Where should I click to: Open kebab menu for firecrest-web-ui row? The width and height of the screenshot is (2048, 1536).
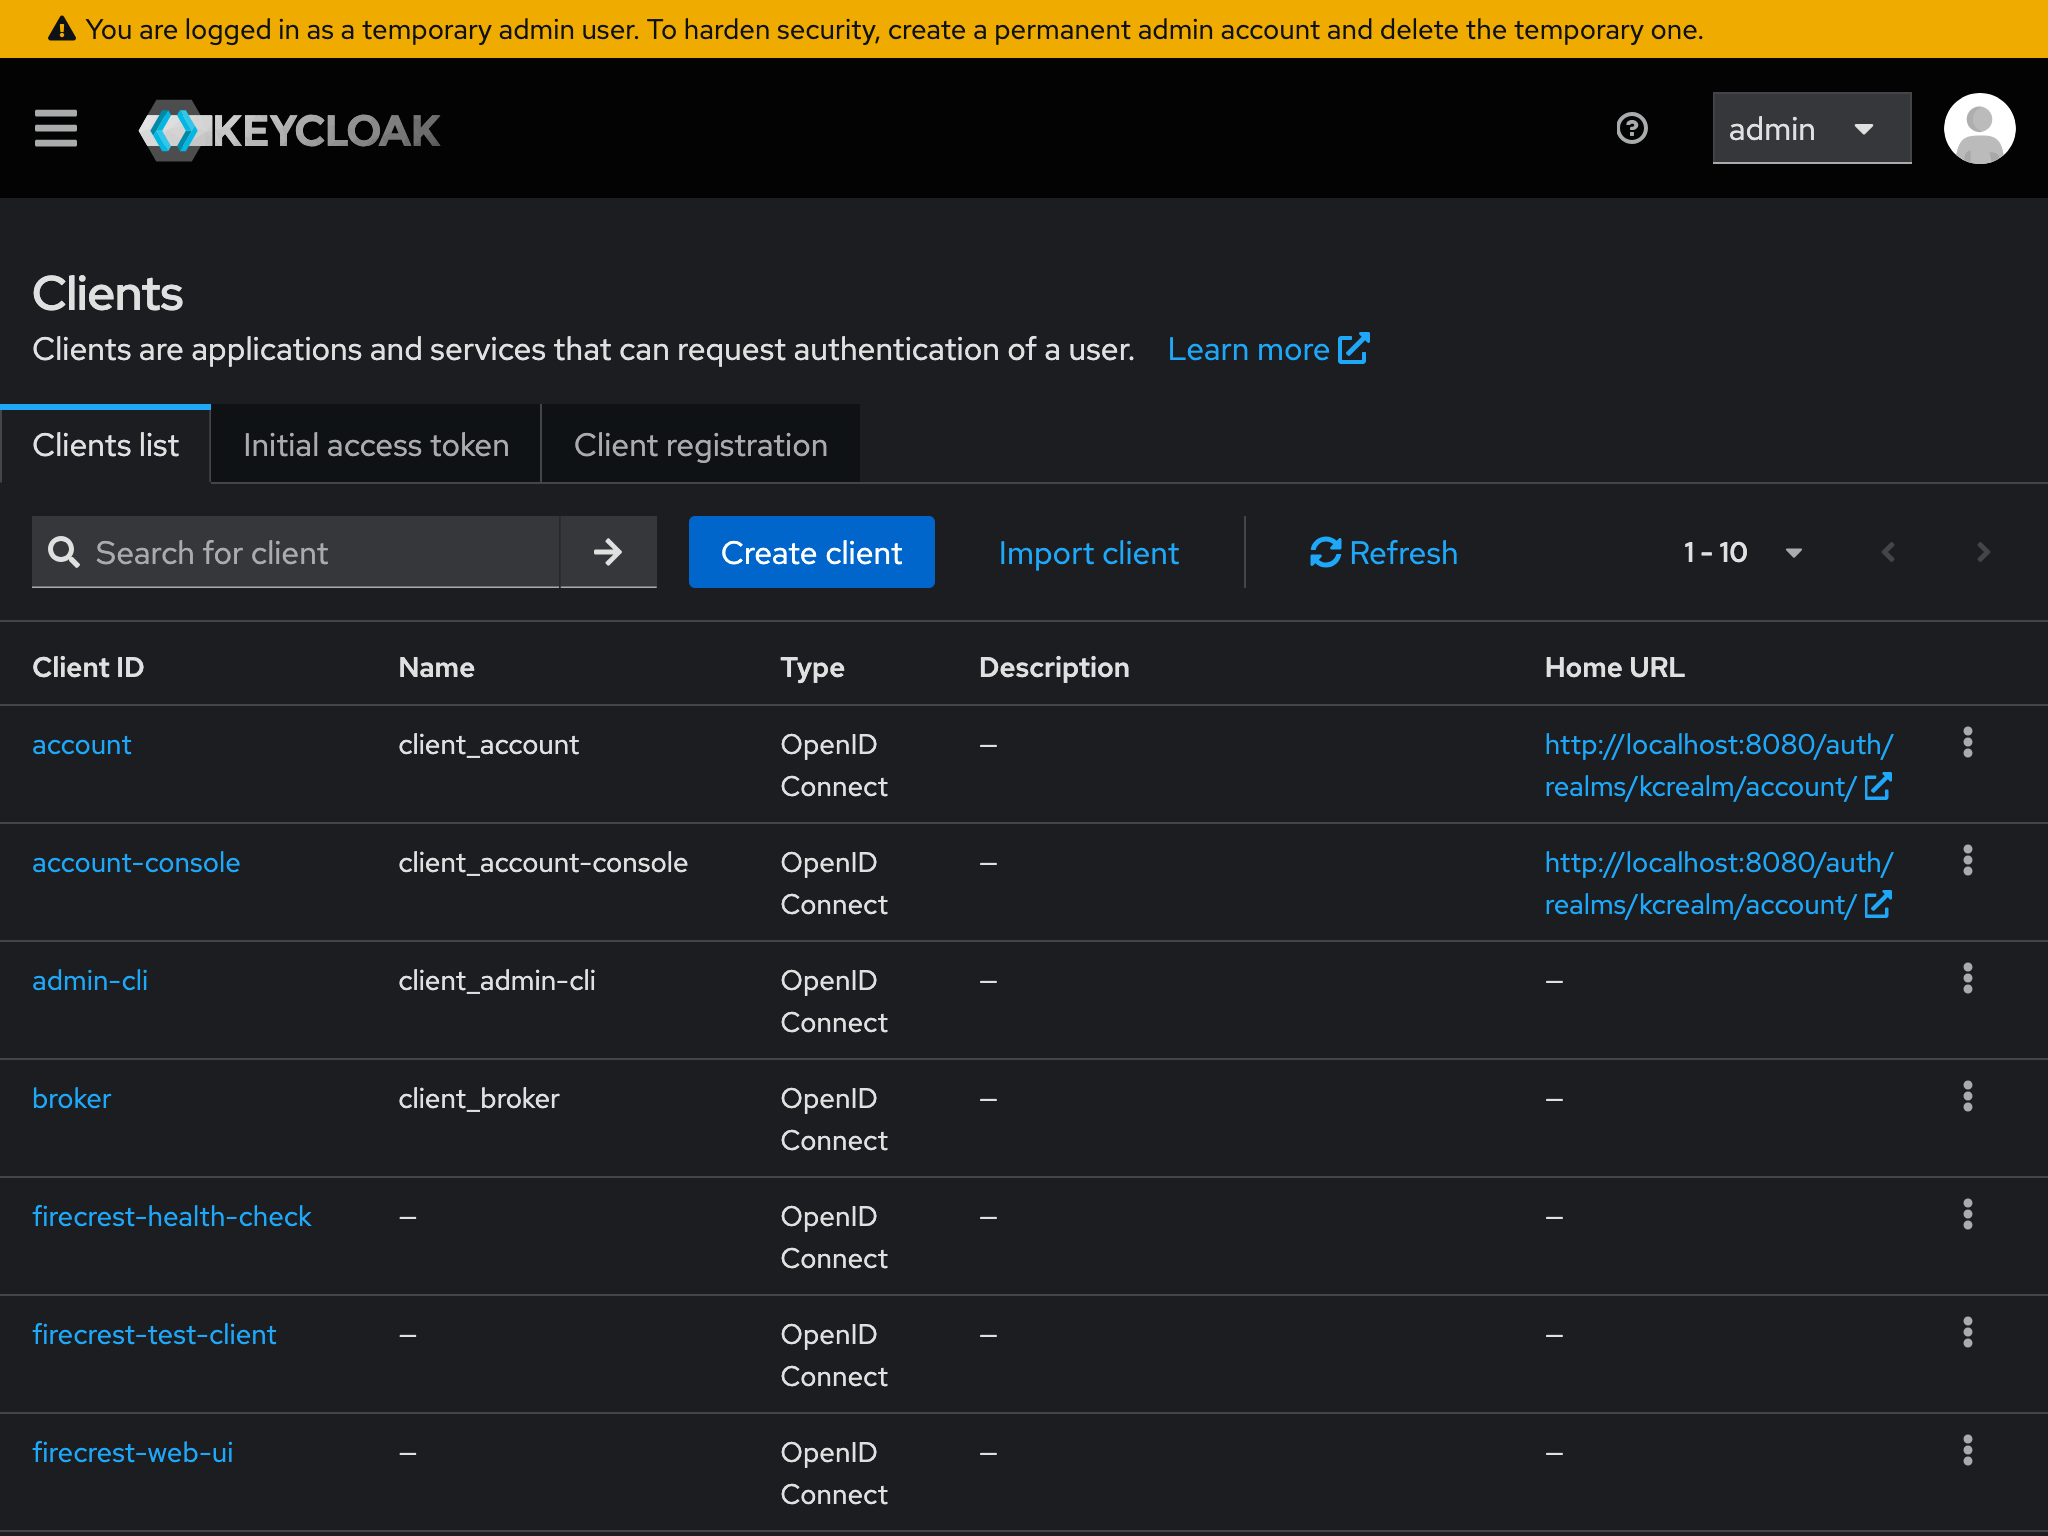tap(1967, 1451)
